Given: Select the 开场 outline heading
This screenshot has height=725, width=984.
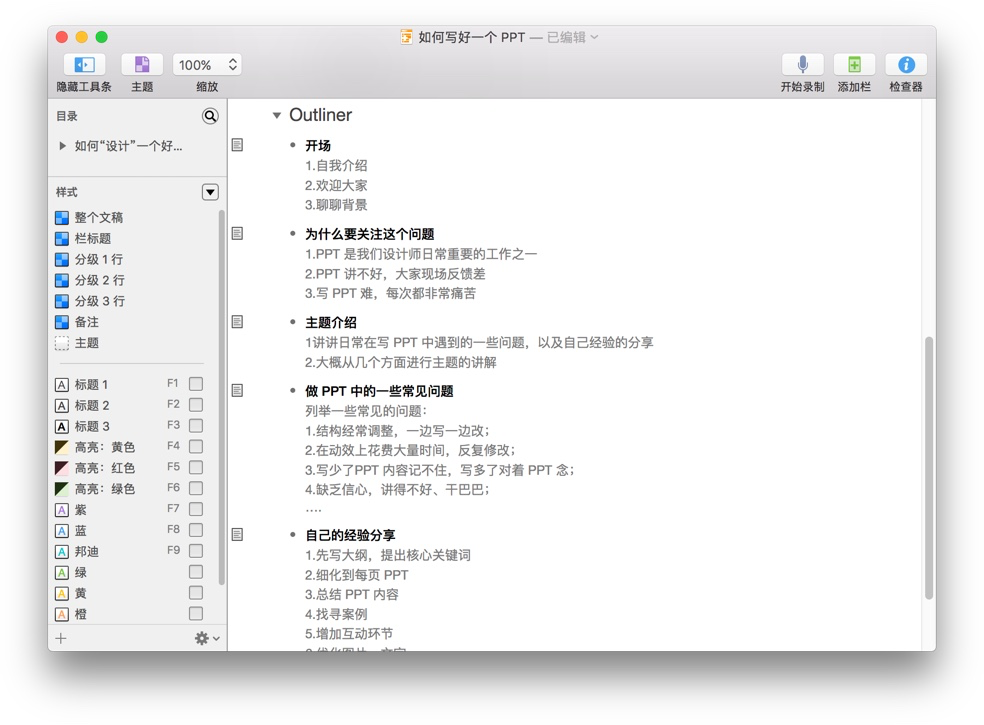Looking at the screenshot, I should pos(318,146).
